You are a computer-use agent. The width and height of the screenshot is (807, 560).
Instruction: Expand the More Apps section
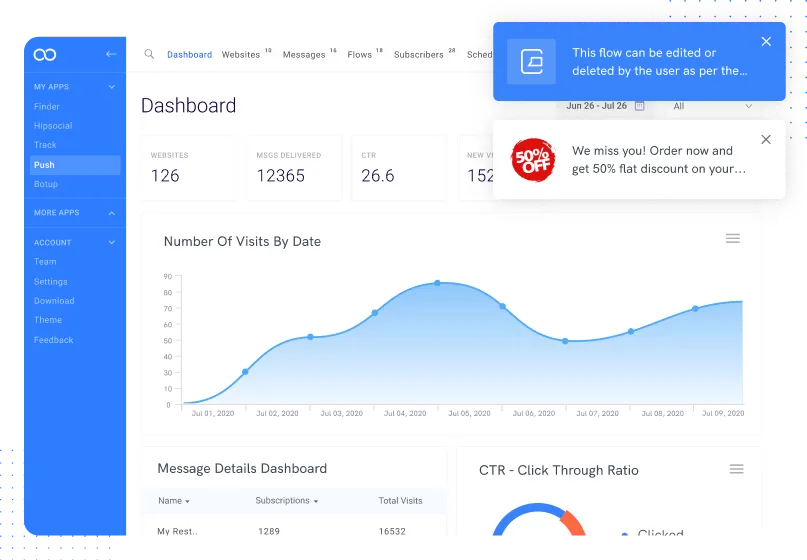pos(111,213)
